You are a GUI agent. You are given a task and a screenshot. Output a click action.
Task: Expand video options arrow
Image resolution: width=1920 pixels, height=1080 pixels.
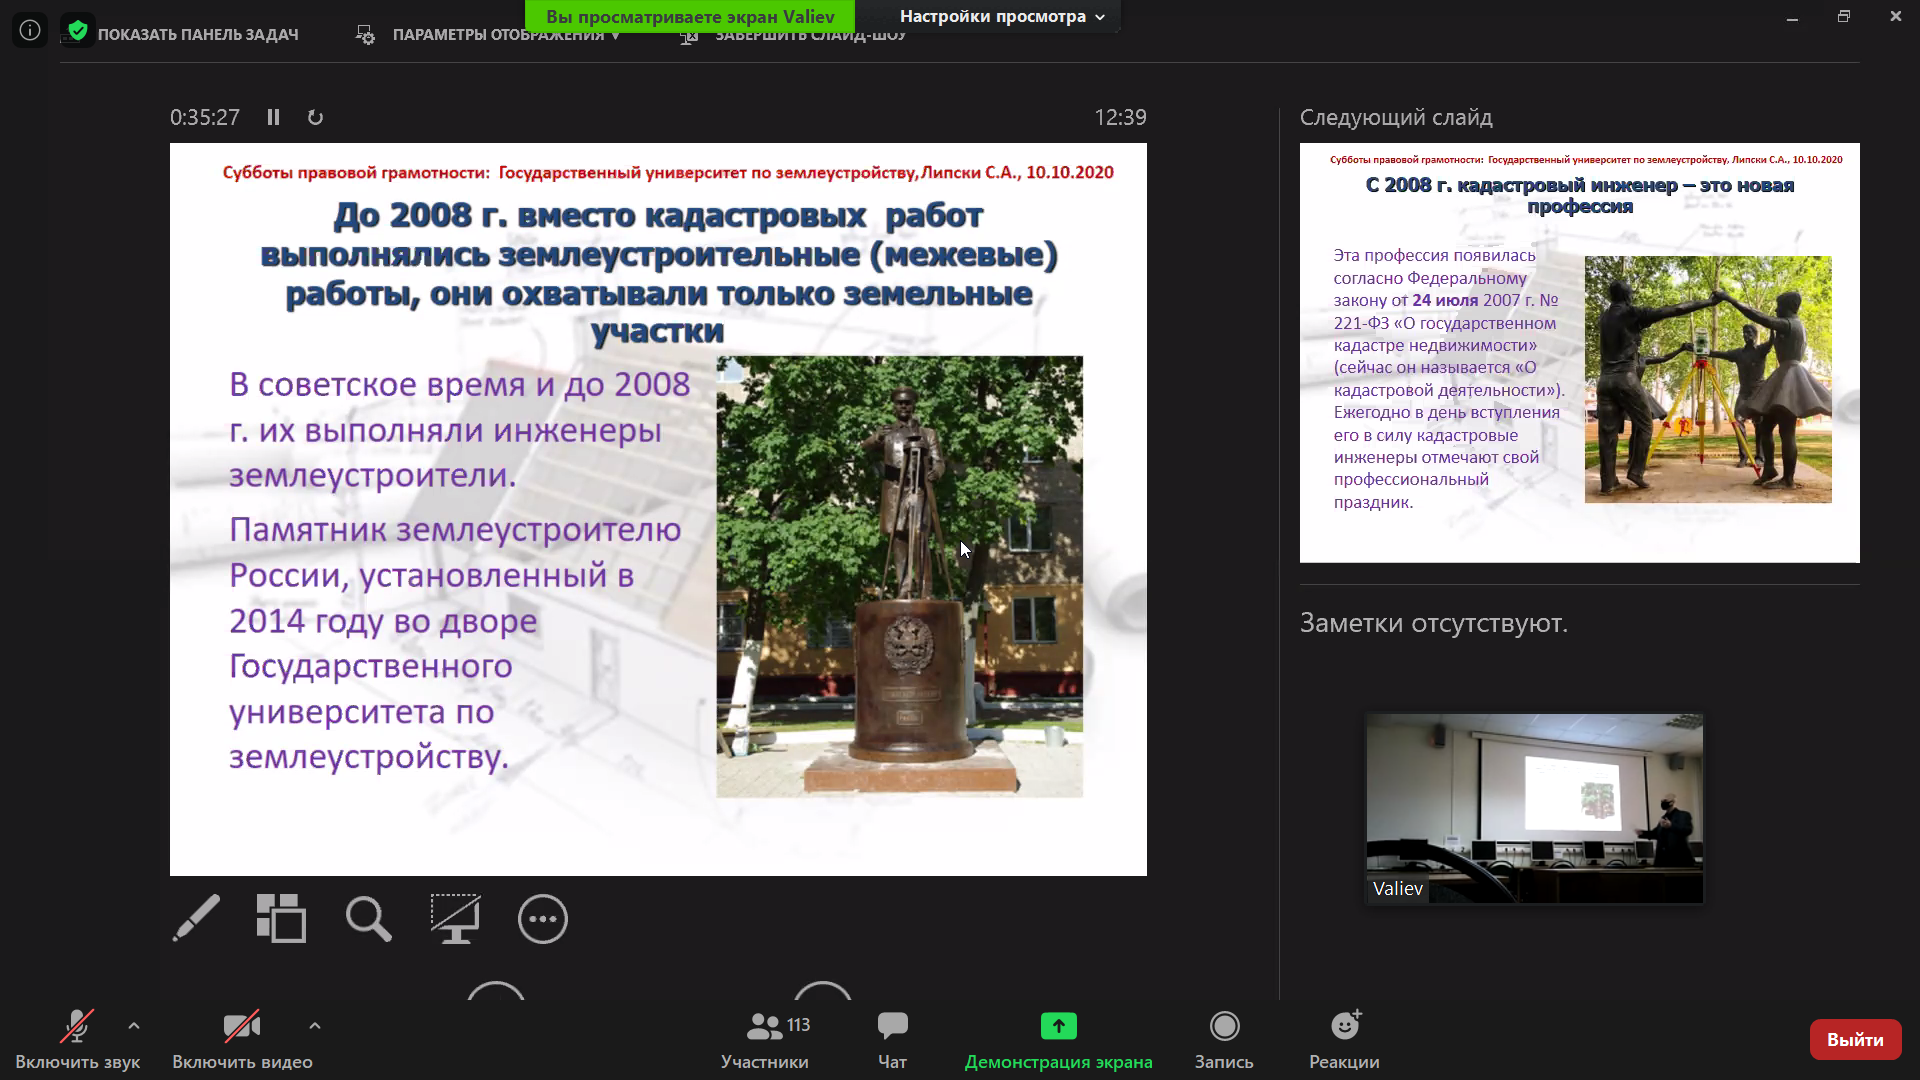pyautogui.click(x=315, y=1026)
